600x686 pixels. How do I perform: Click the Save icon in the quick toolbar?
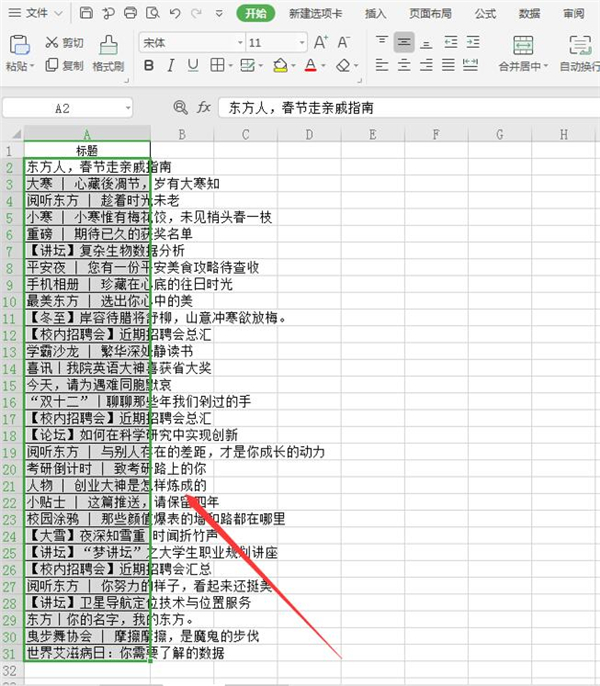click(86, 13)
